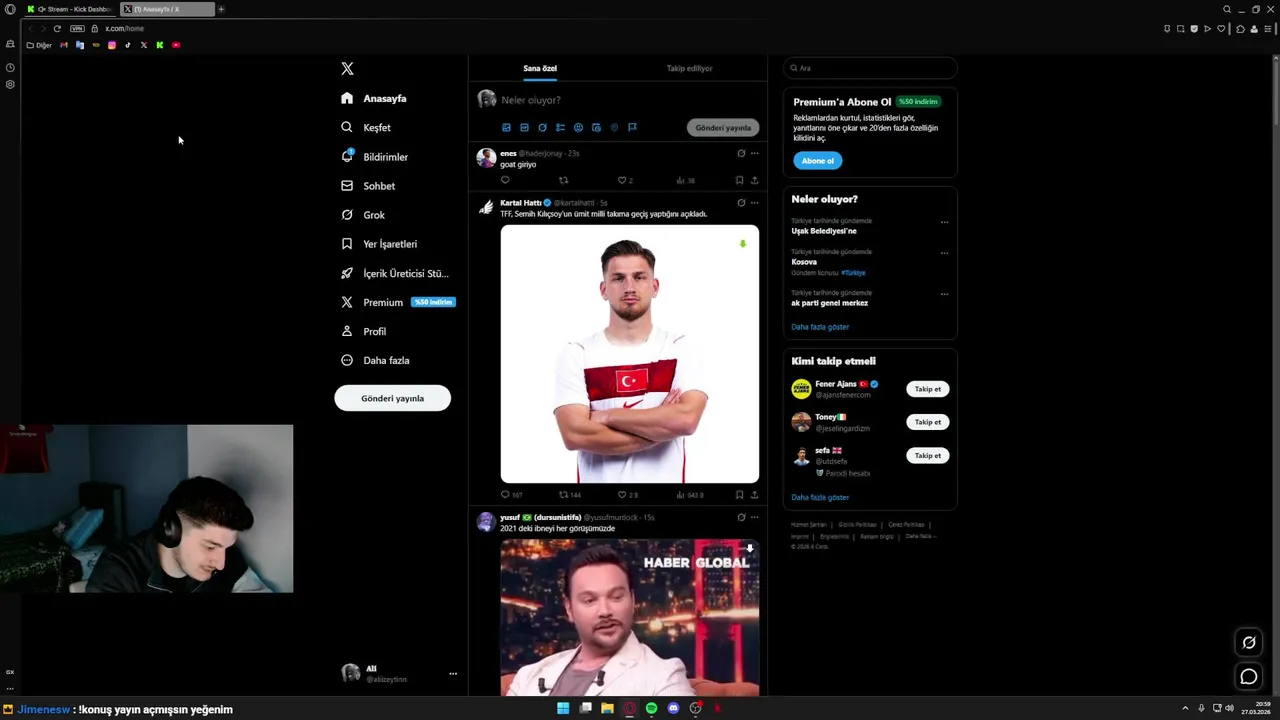
Task: Switch to Takip ediliyor tab
Action: tap(689, 68)
